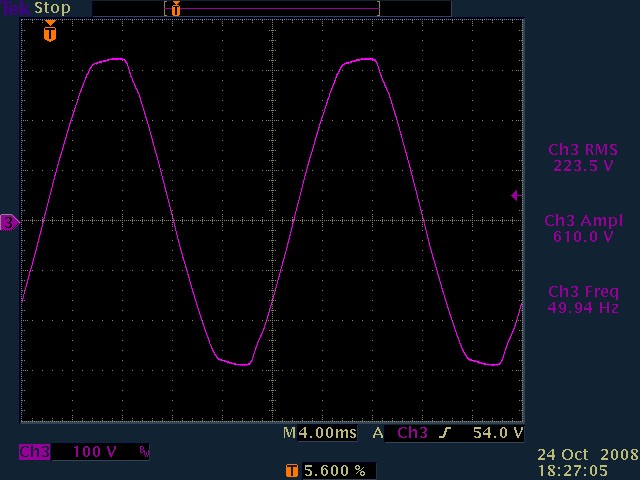This screenshot has width=640, height=480.
Task: Click the bandwidth limit icon beside 100 V
Action: 144,453
